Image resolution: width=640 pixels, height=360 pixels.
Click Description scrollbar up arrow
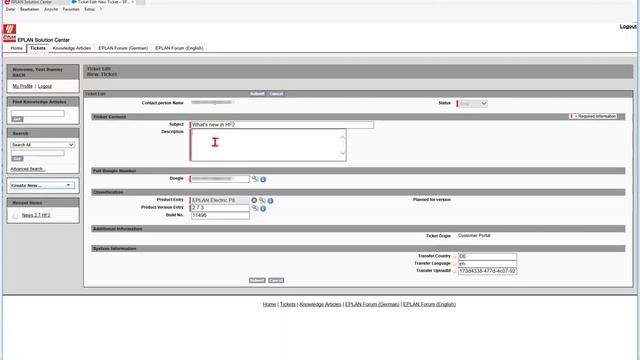tap(343, 137)
